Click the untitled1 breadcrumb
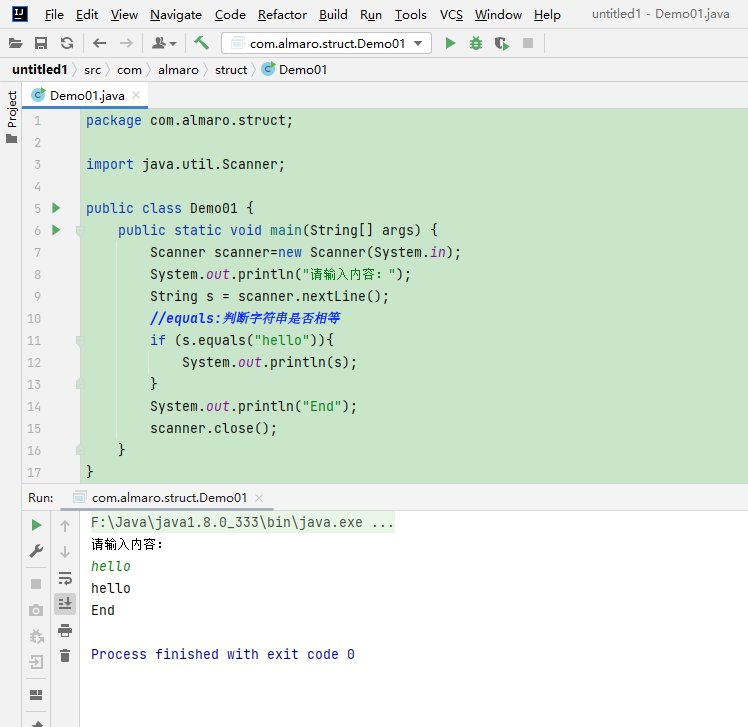Image resolution: width=748 pixels, height=727 pixels. (40, 70)
